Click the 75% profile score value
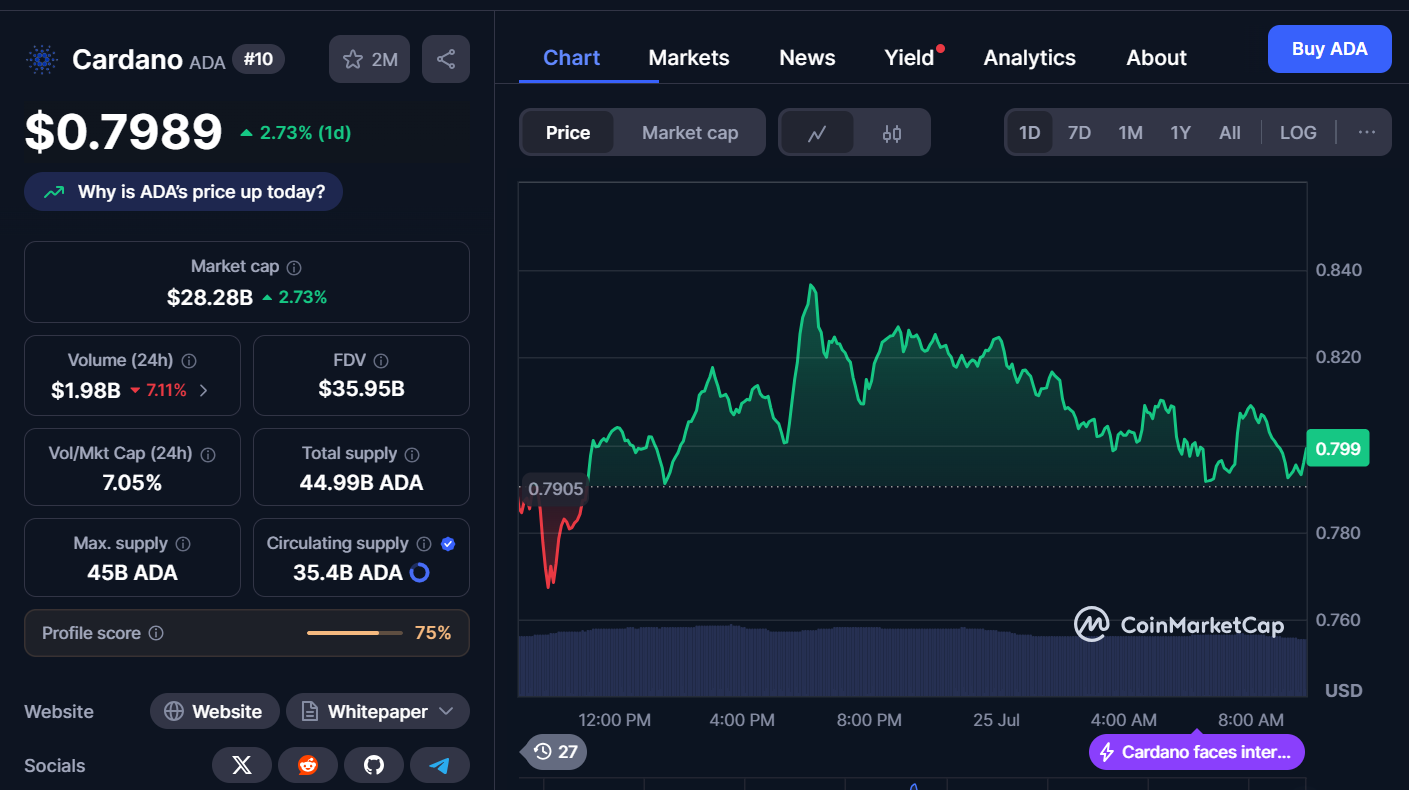 click(433, 633)
